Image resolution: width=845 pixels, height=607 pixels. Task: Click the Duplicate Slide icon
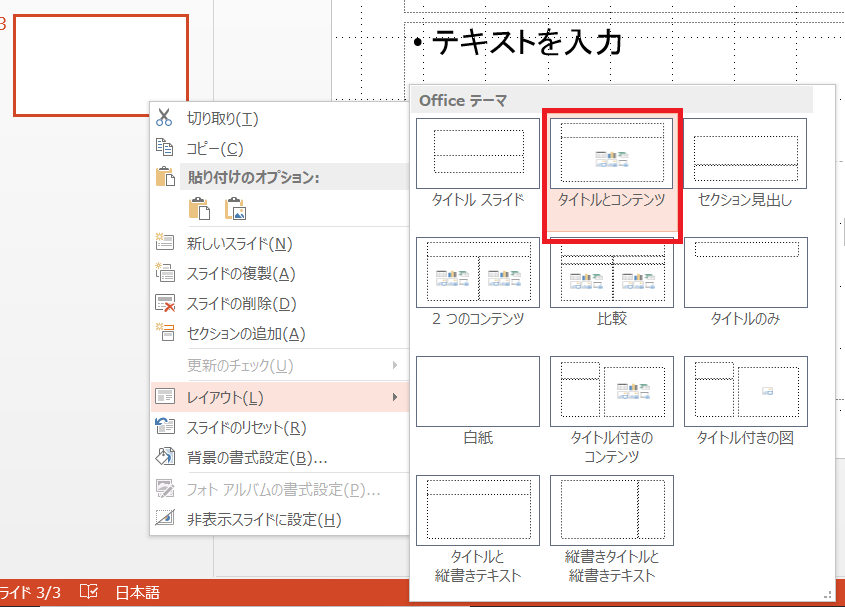(x=165, y=272)
